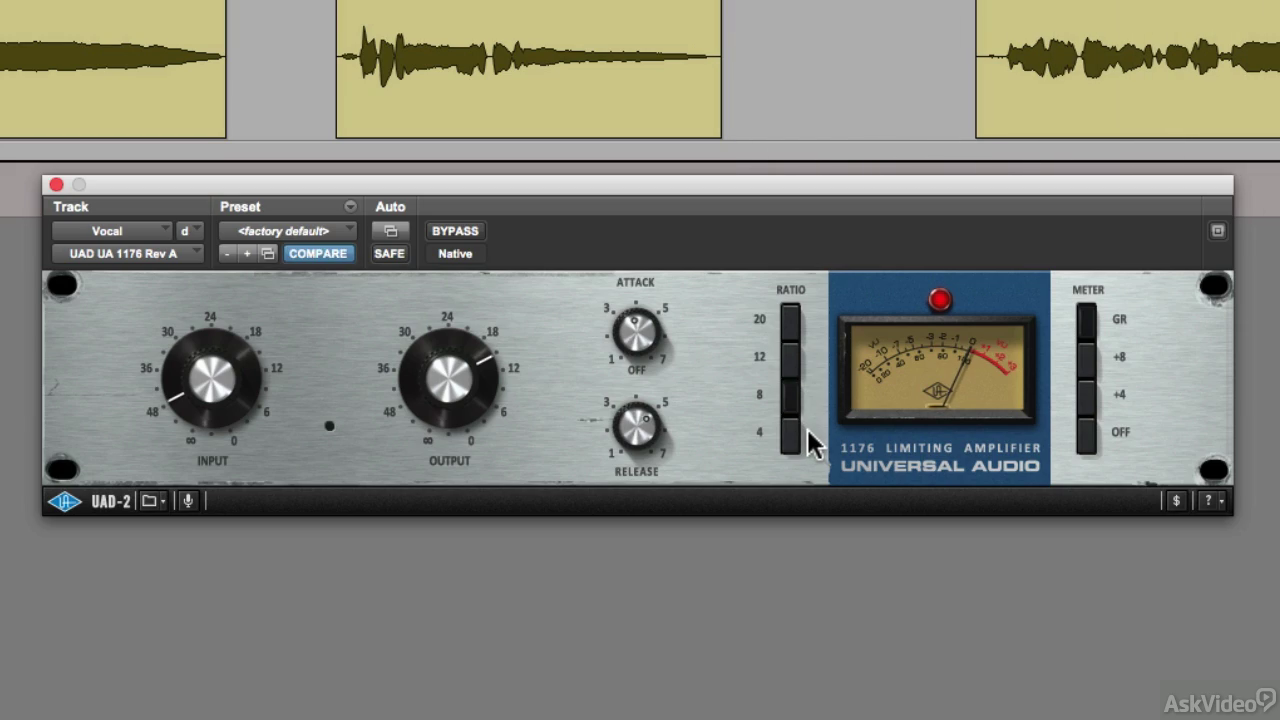Image resolution: width=1280 pixels, height=720 pixels.
Task: Switch the meter OFF button
Action: pyautogui.click(x=1086, y=434)
